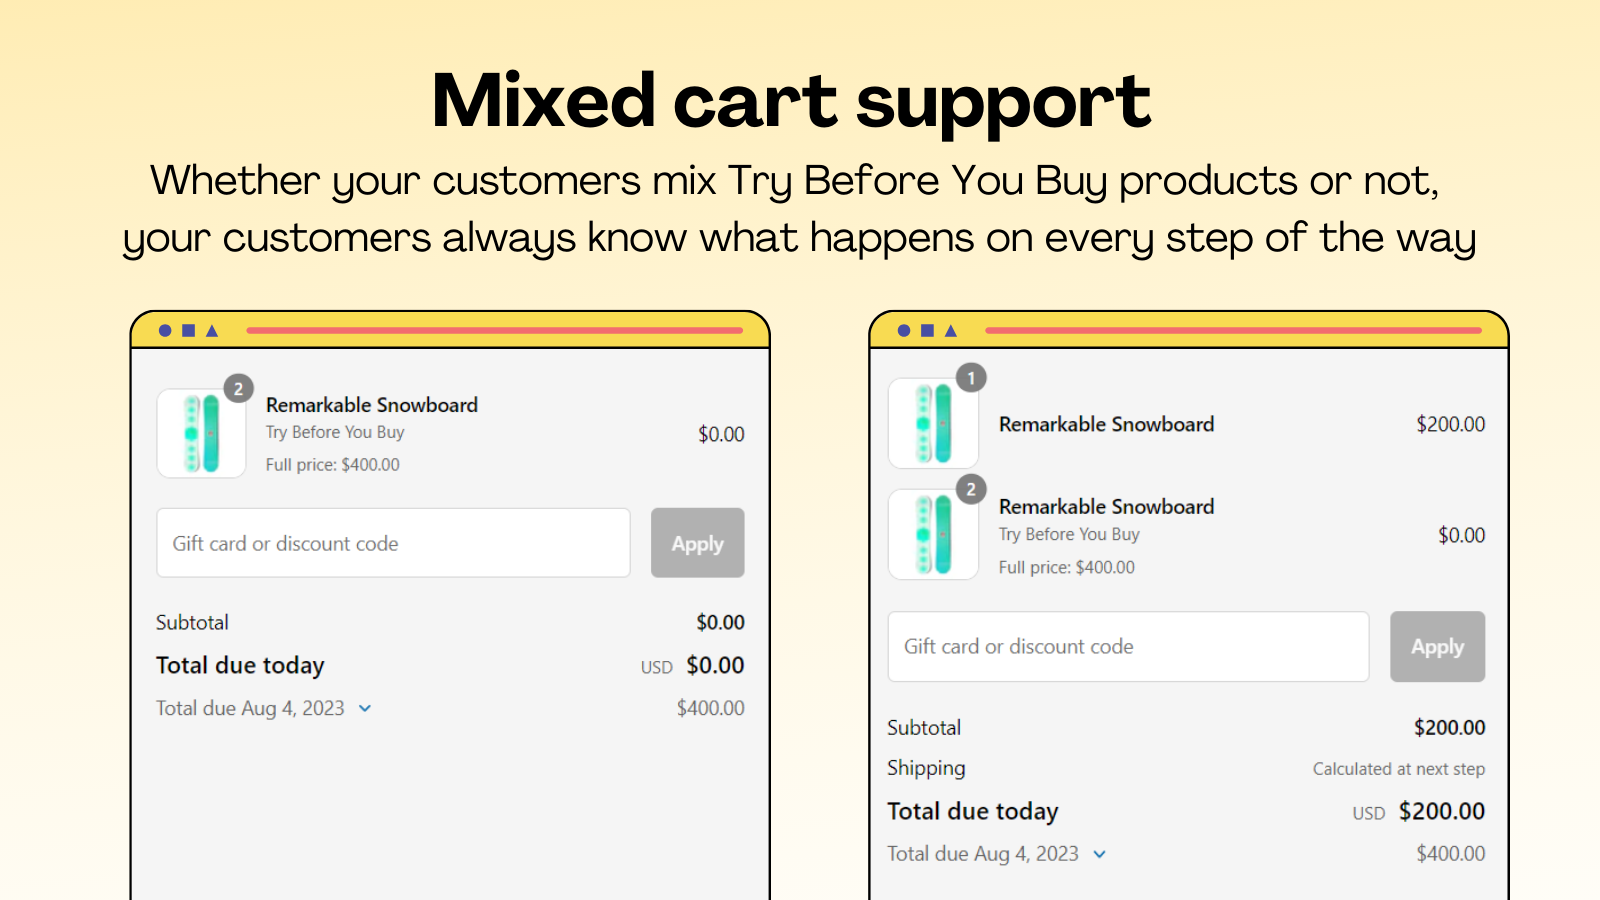This screenshot has height=900, width=1600.
Task: Click the square icon in right window title bar
Action: pyautogui.click(x=927, y=330)
